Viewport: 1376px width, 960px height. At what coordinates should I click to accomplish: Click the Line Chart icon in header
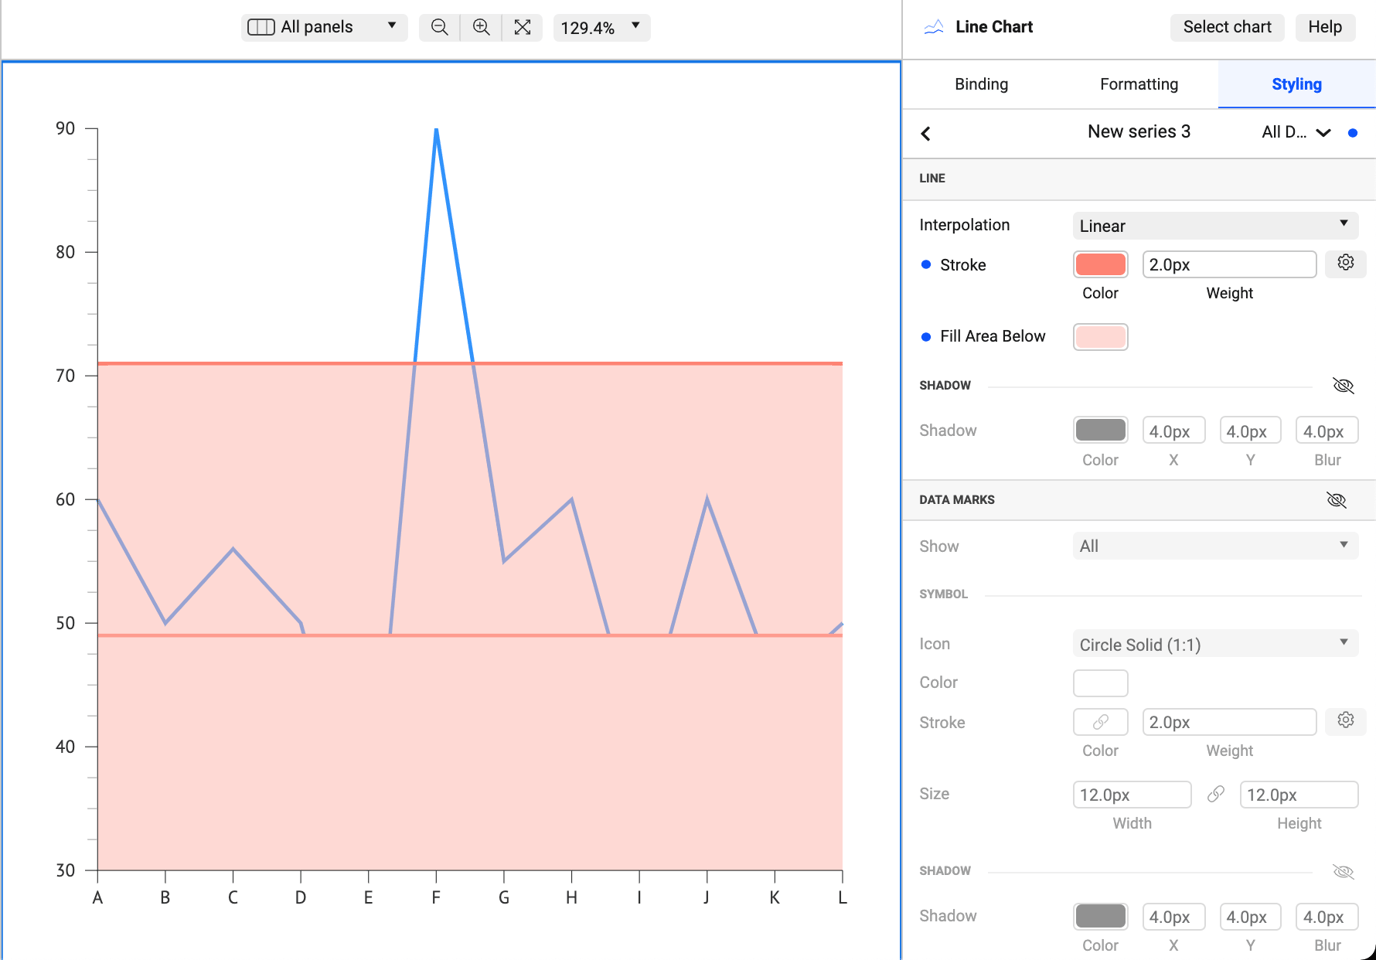pos(933,27)
